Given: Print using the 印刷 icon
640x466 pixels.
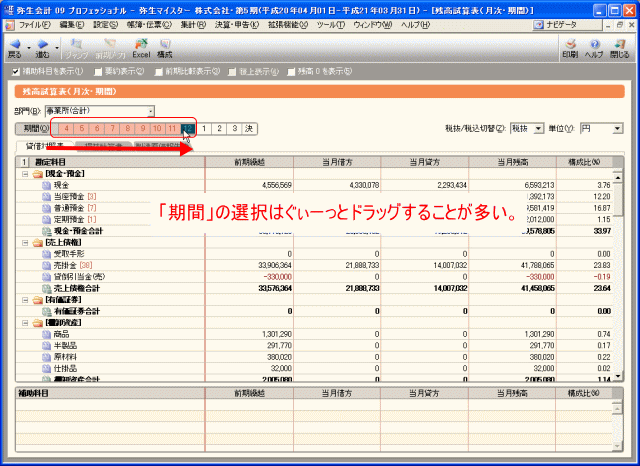Looking at the screenshot, I should 571,46.
